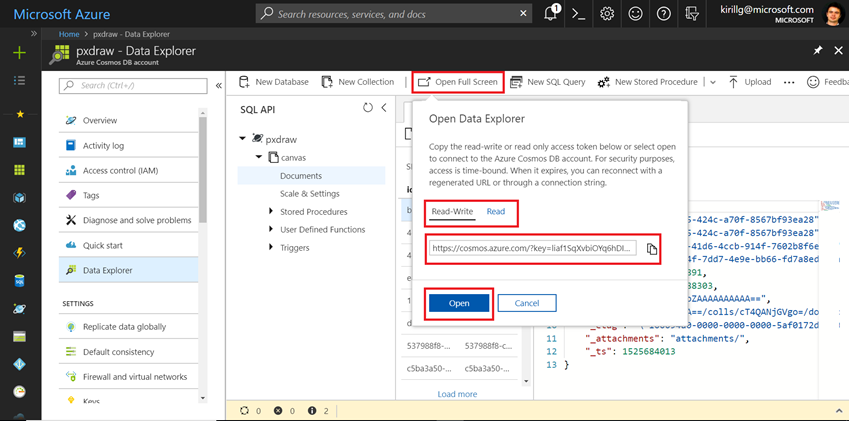The height and width of the screenshot is (421, 849).
Task: Search resources, services, and docs field
Action: (393, 14)
